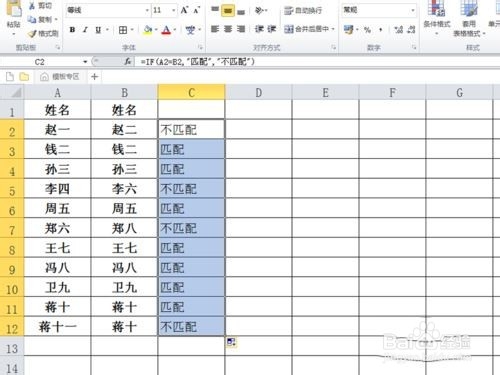Image resolution: width=500 pixels, height=375 pixels.
Task: Click the Paste (粘贴) clipboard icon
Action: pos(14,8)
